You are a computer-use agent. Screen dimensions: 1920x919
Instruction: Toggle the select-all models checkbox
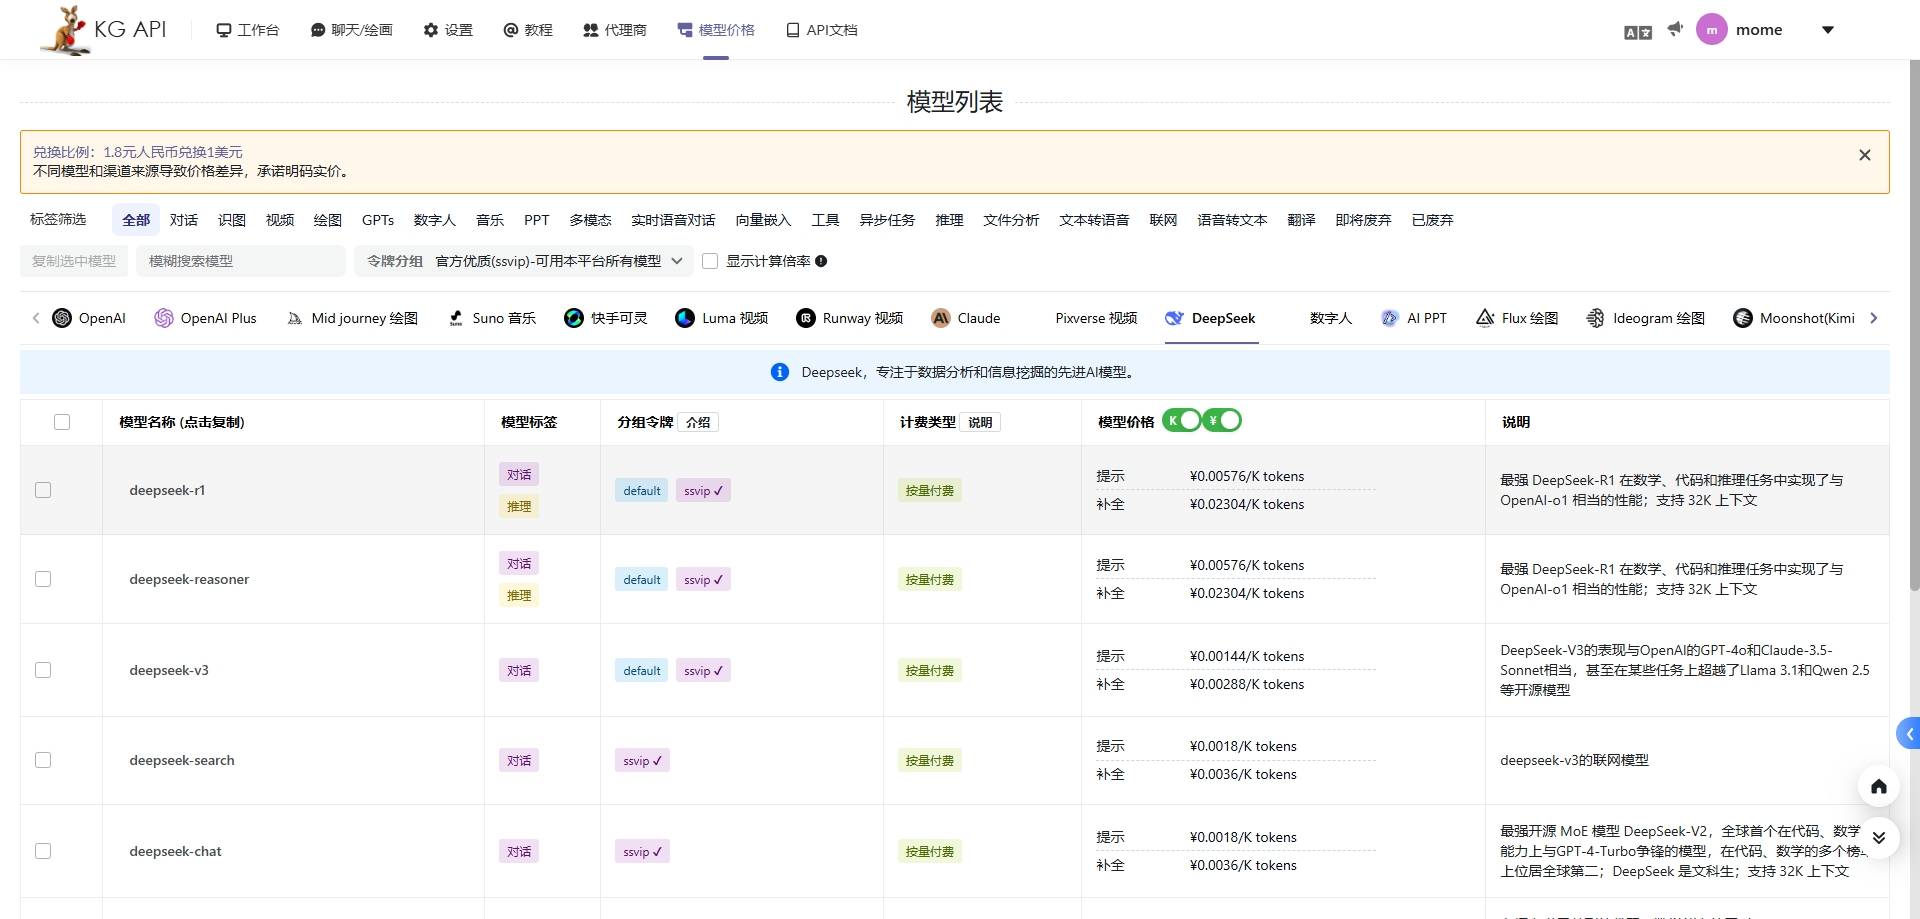pos(62,422)
